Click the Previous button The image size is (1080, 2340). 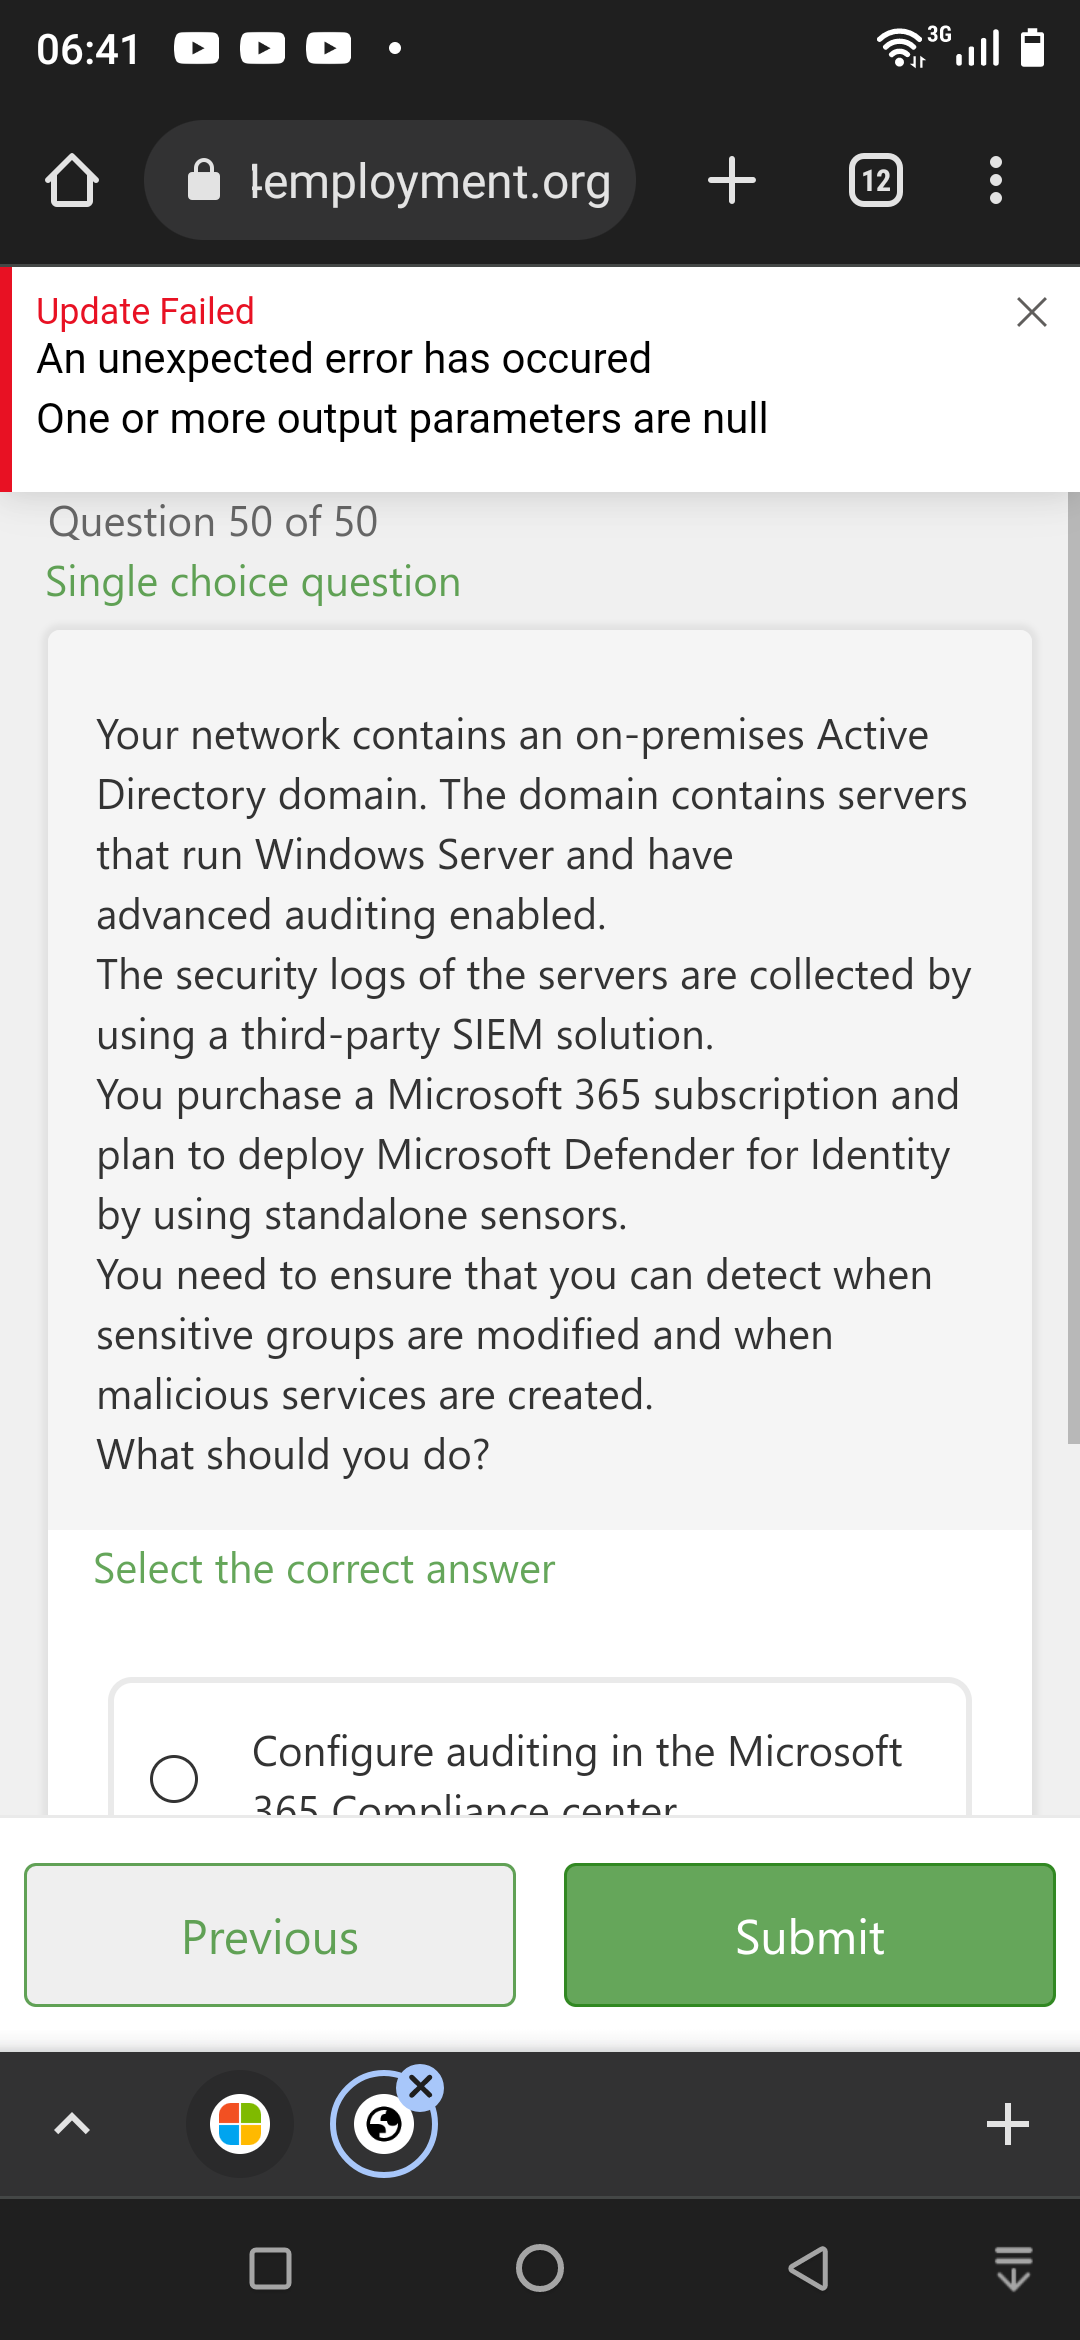[269, 1935]
